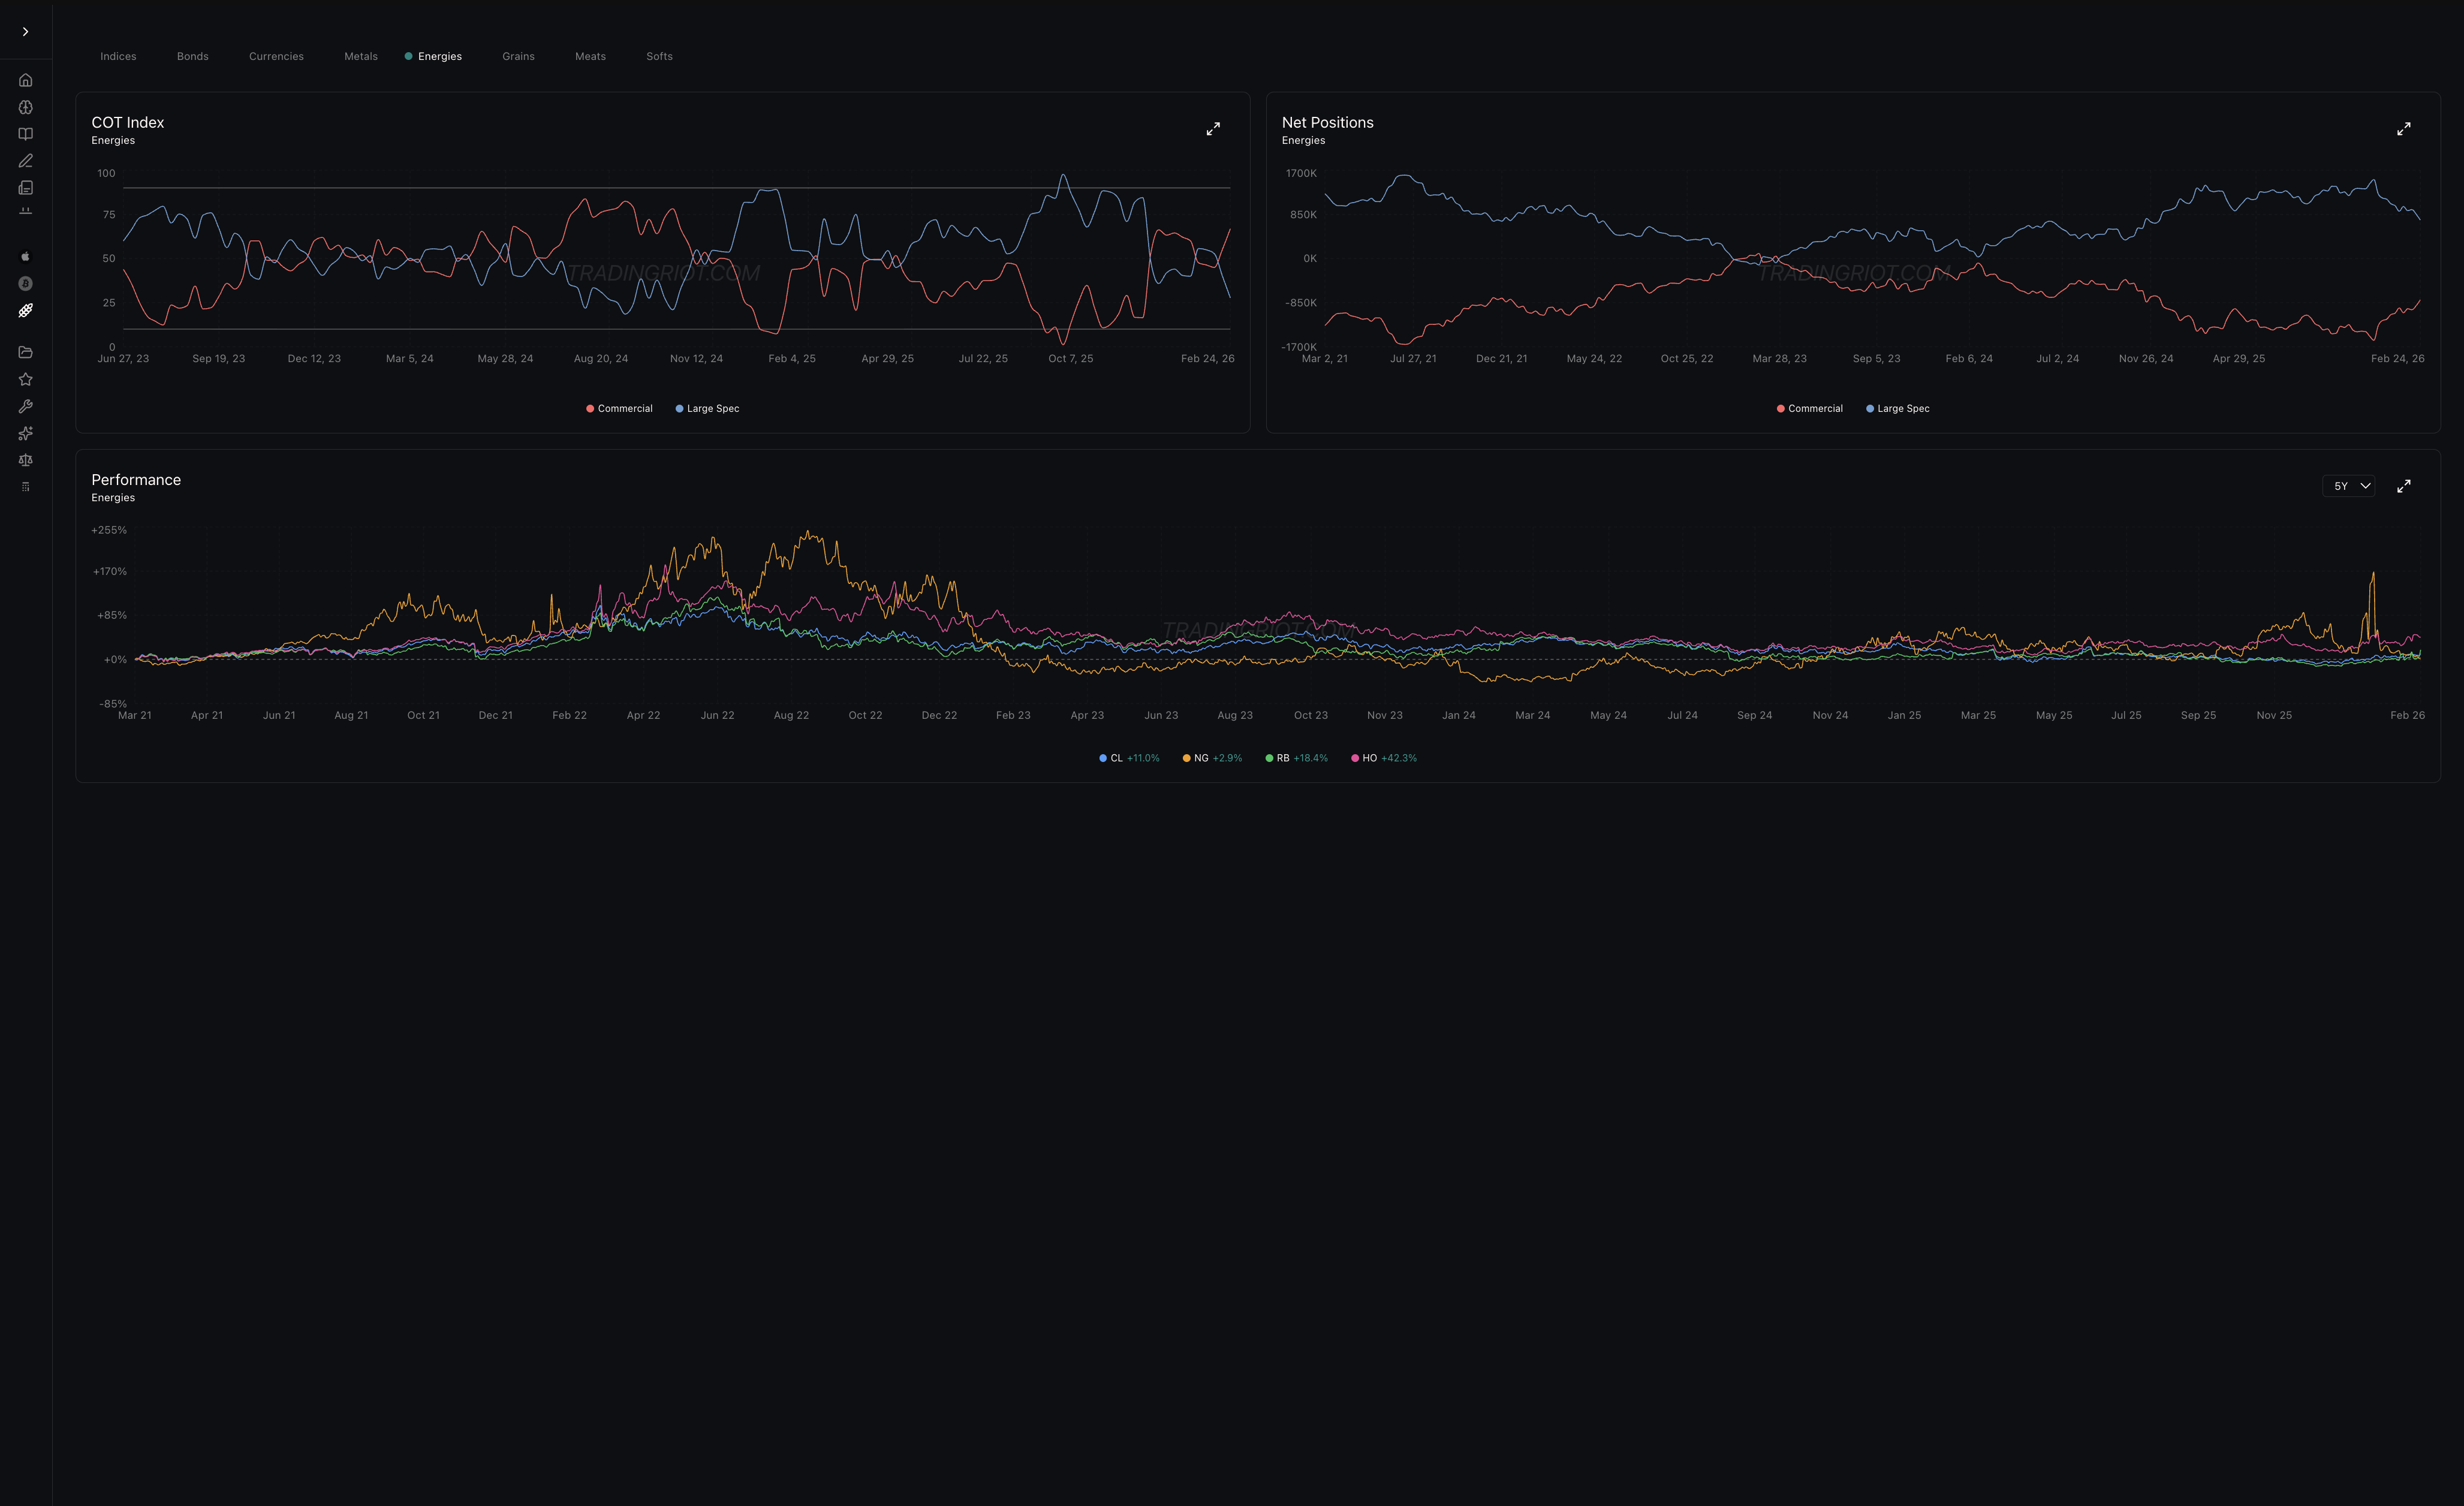Expand the Net Positions chart to fullscreen

[x=2404, y=129]
